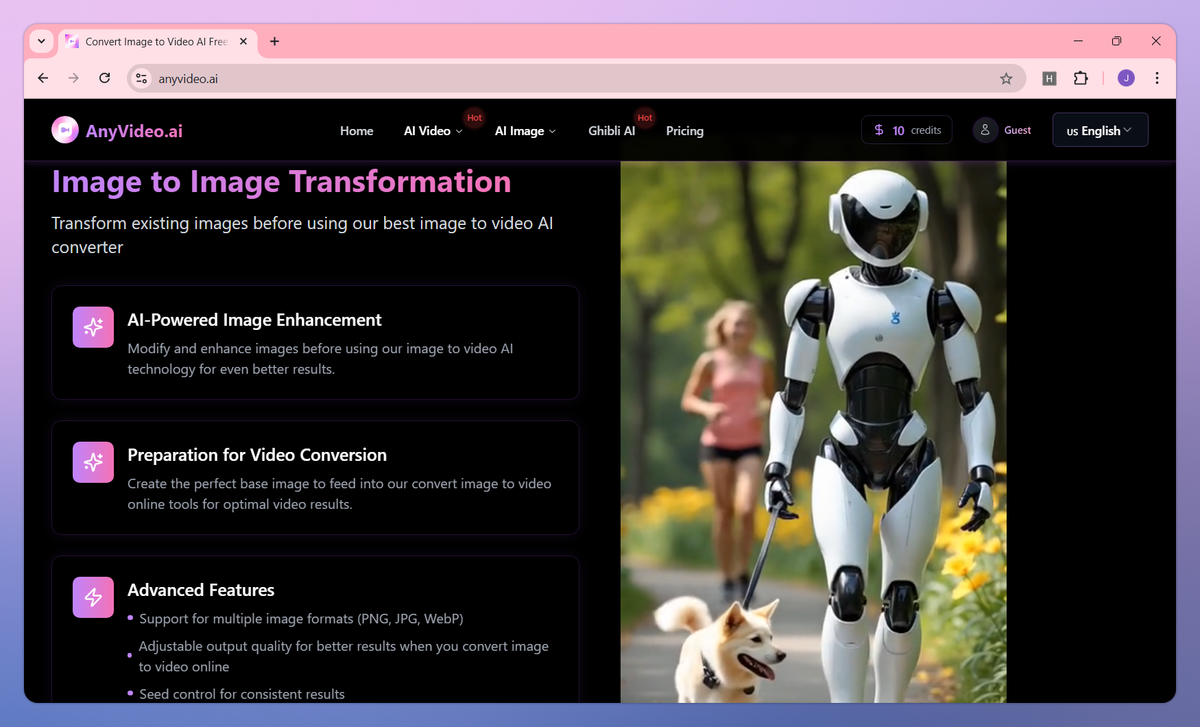This screenshot has height=727, width=1200.
Task: Click the lightning icon beside Advanced Features
Action: click(93, 597)
